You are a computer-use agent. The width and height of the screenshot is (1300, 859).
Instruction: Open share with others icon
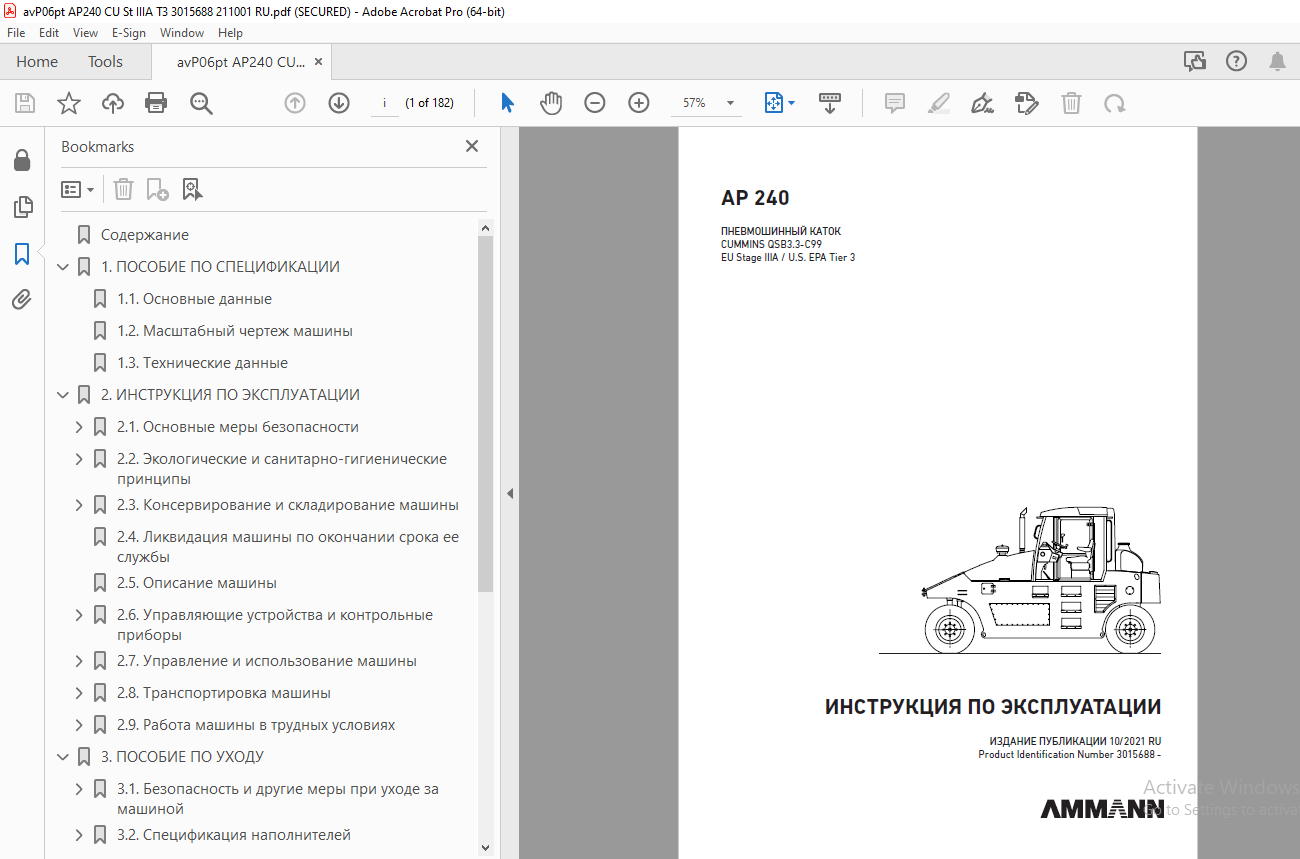pos(1195,62)
